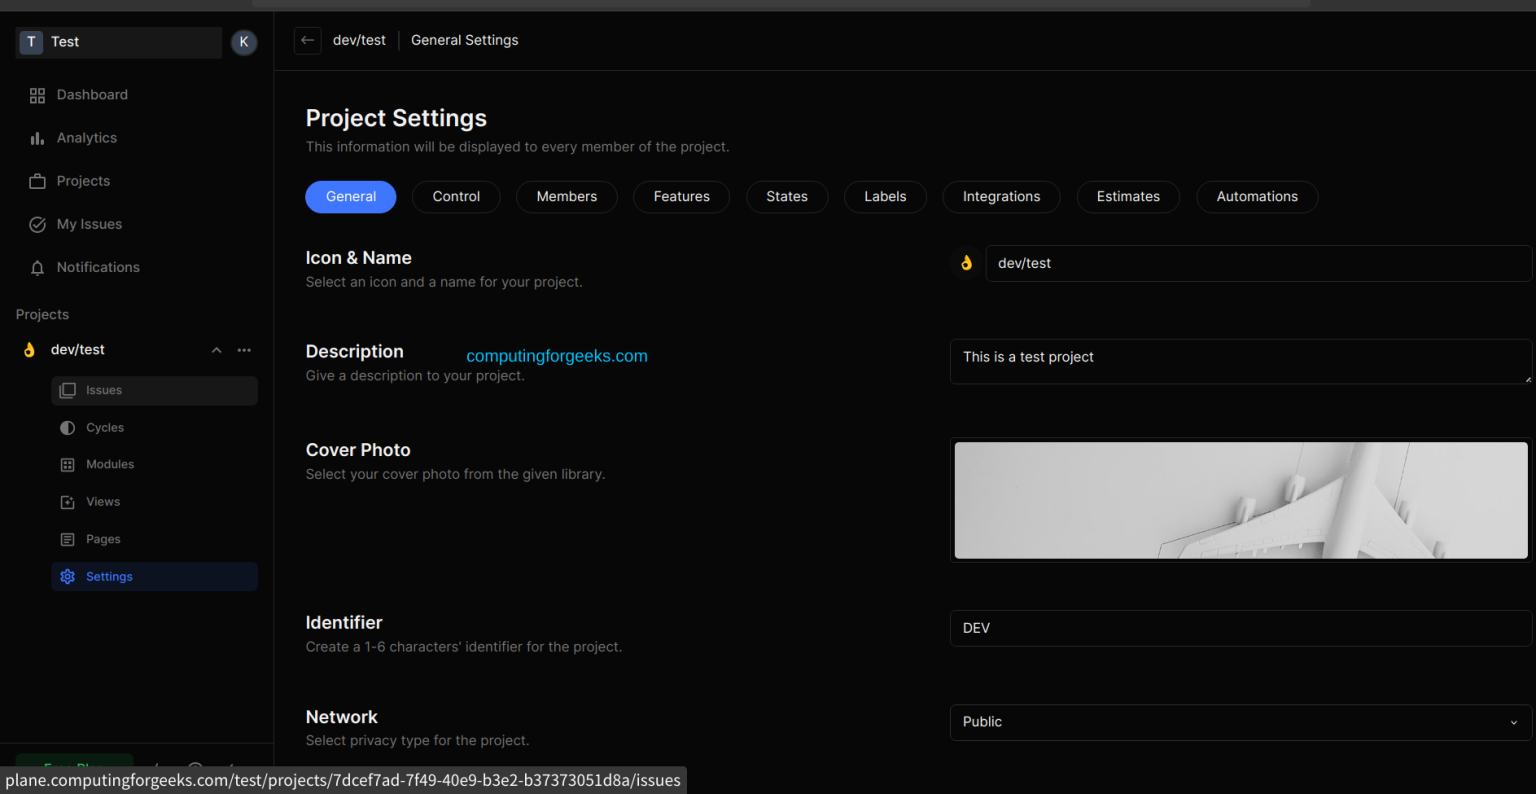Open Views under dev/test project

[x=102, y=501]
